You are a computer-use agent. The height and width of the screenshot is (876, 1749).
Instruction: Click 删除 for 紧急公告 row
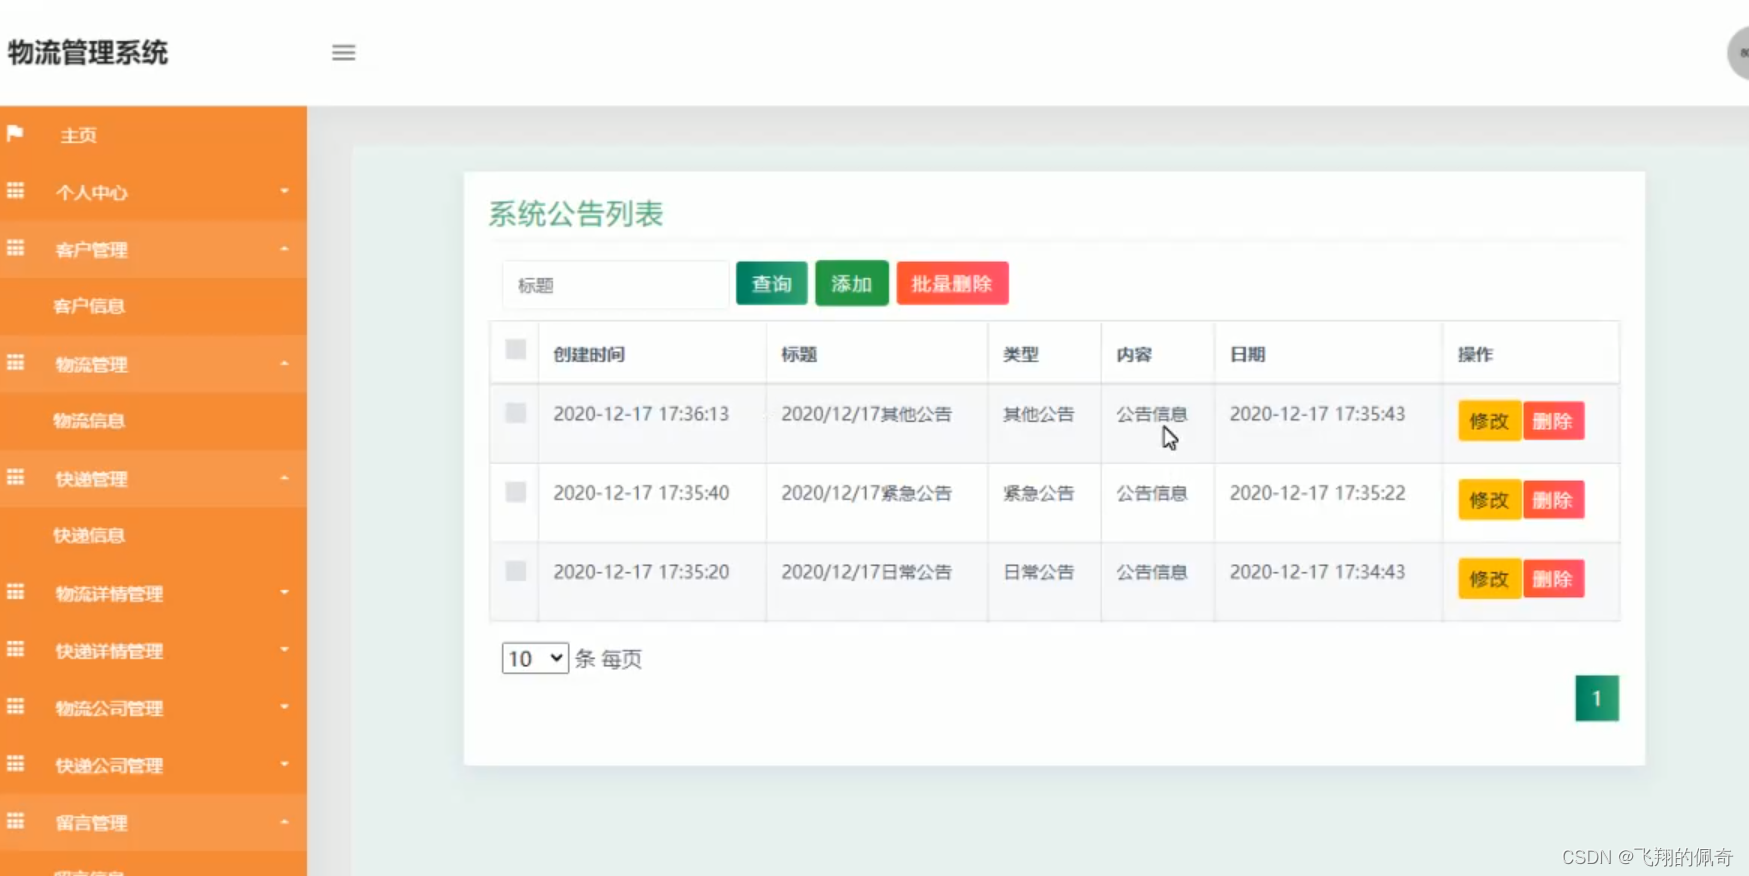pyautogui.click(x=1553, y=500)
